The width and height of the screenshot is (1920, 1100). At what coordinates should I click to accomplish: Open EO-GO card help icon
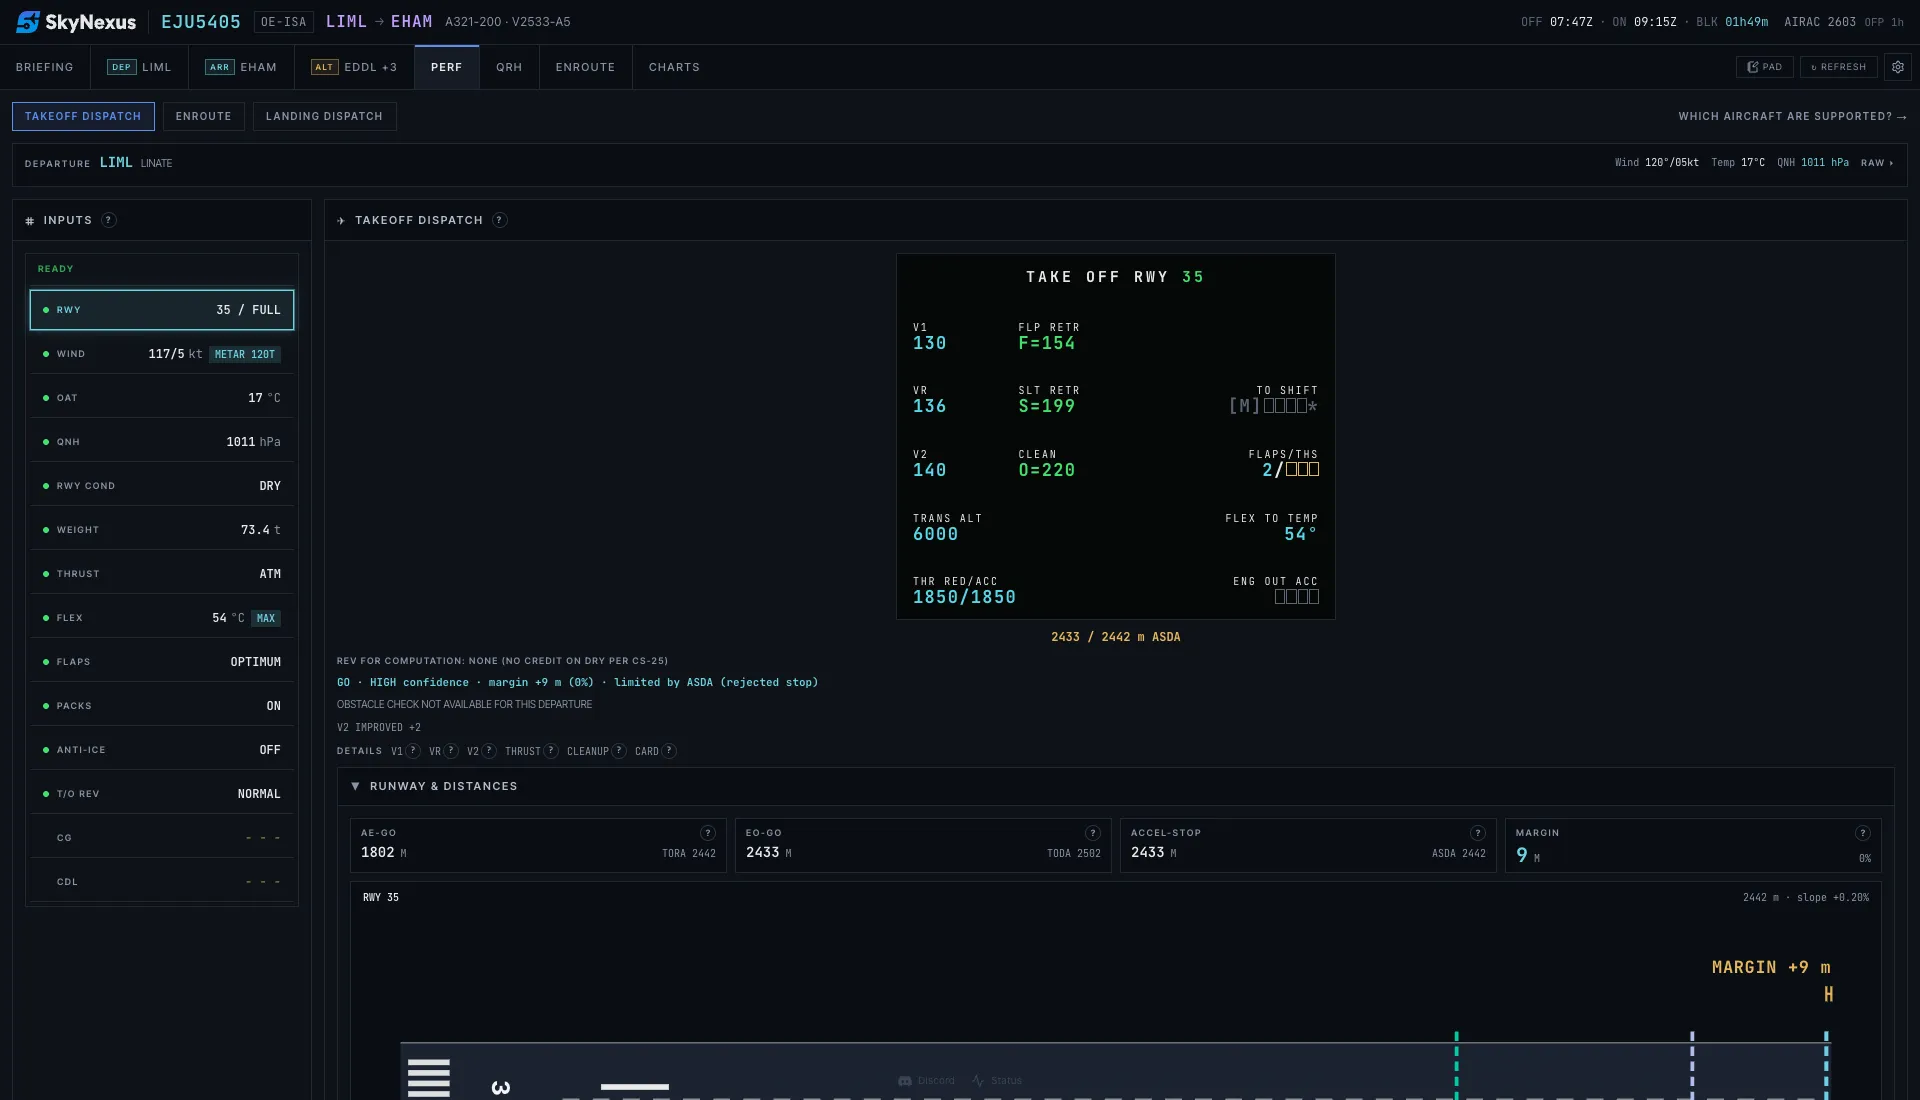[x=1093, y=833]
